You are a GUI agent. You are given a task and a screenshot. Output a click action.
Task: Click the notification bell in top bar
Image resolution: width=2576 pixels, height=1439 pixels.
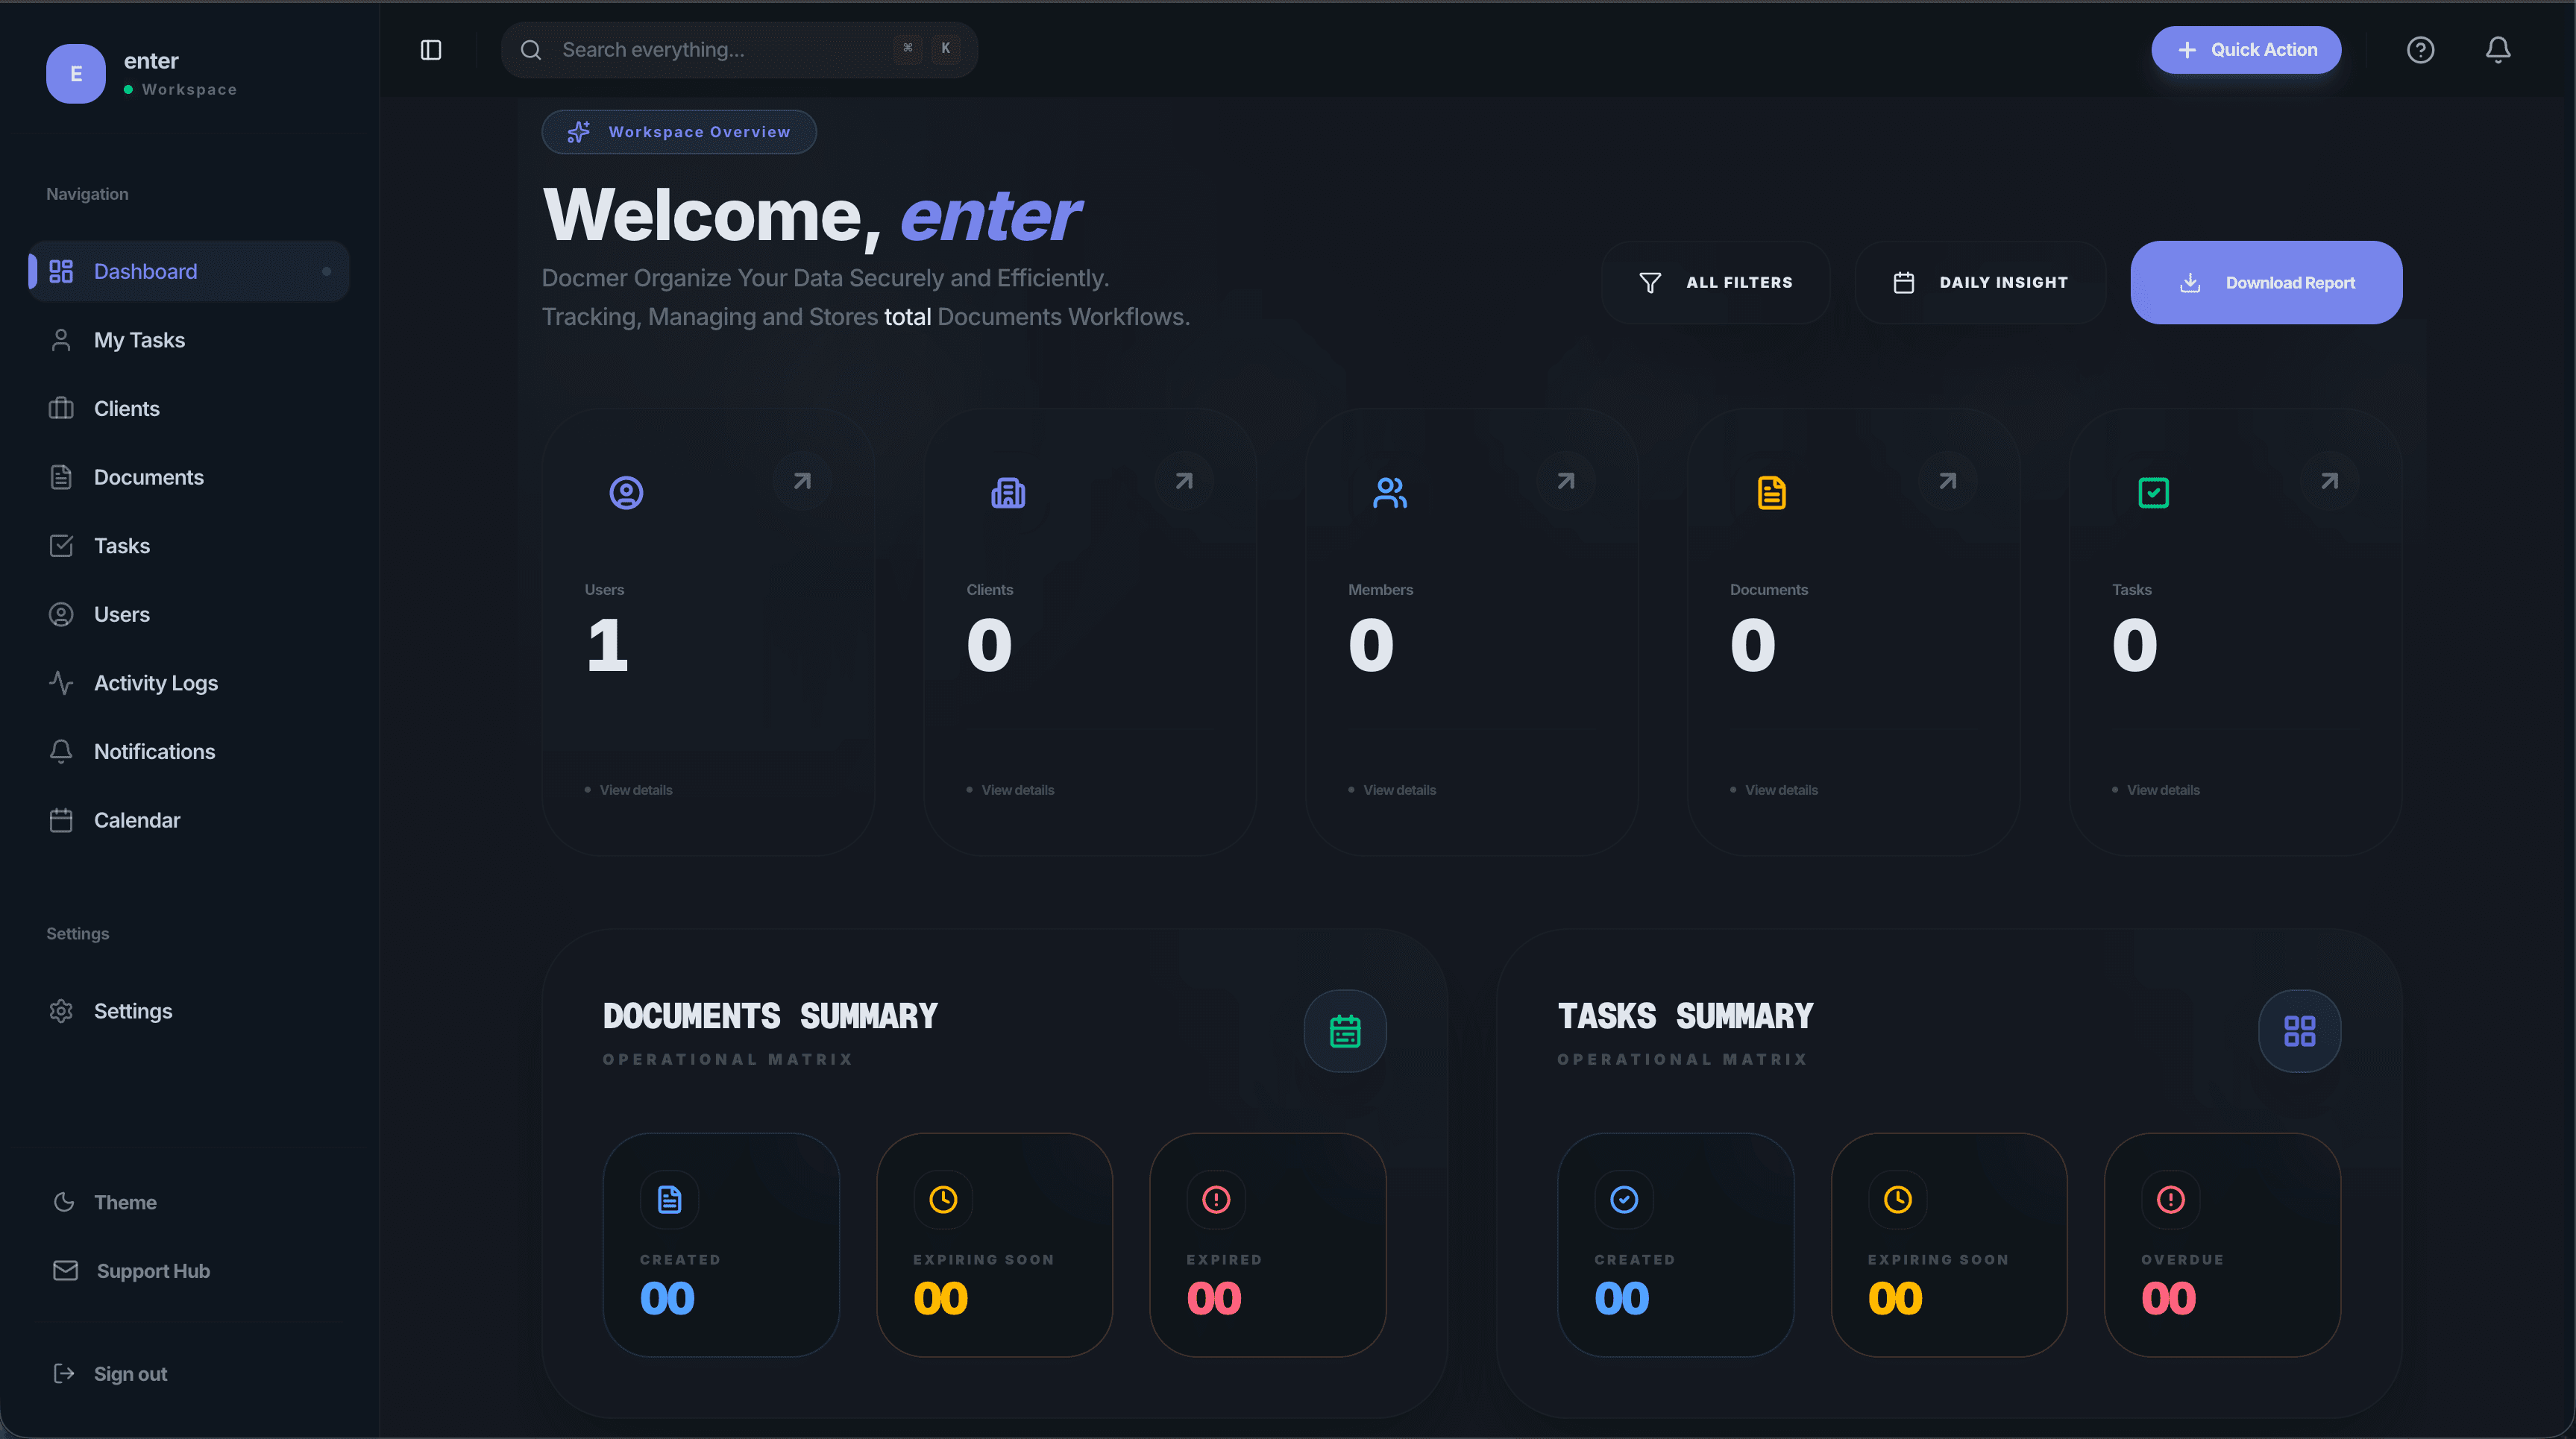tap(2497, 50)
